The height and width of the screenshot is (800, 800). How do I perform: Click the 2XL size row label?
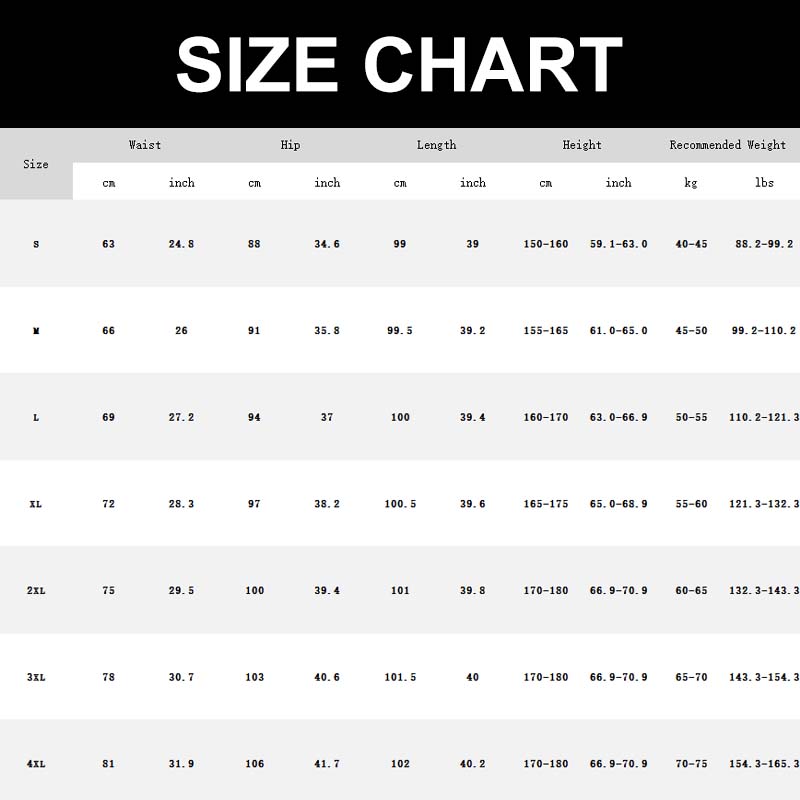coord(36,591)
